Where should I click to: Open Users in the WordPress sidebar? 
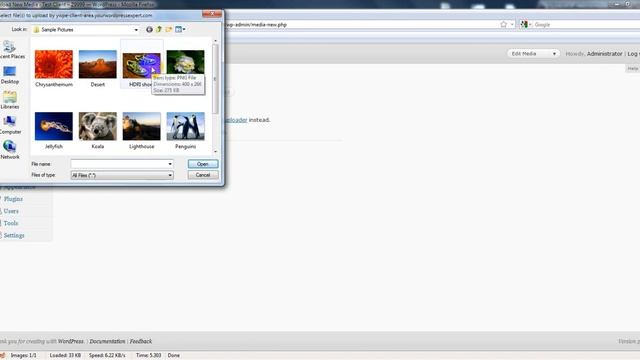(x=11, y=211)
